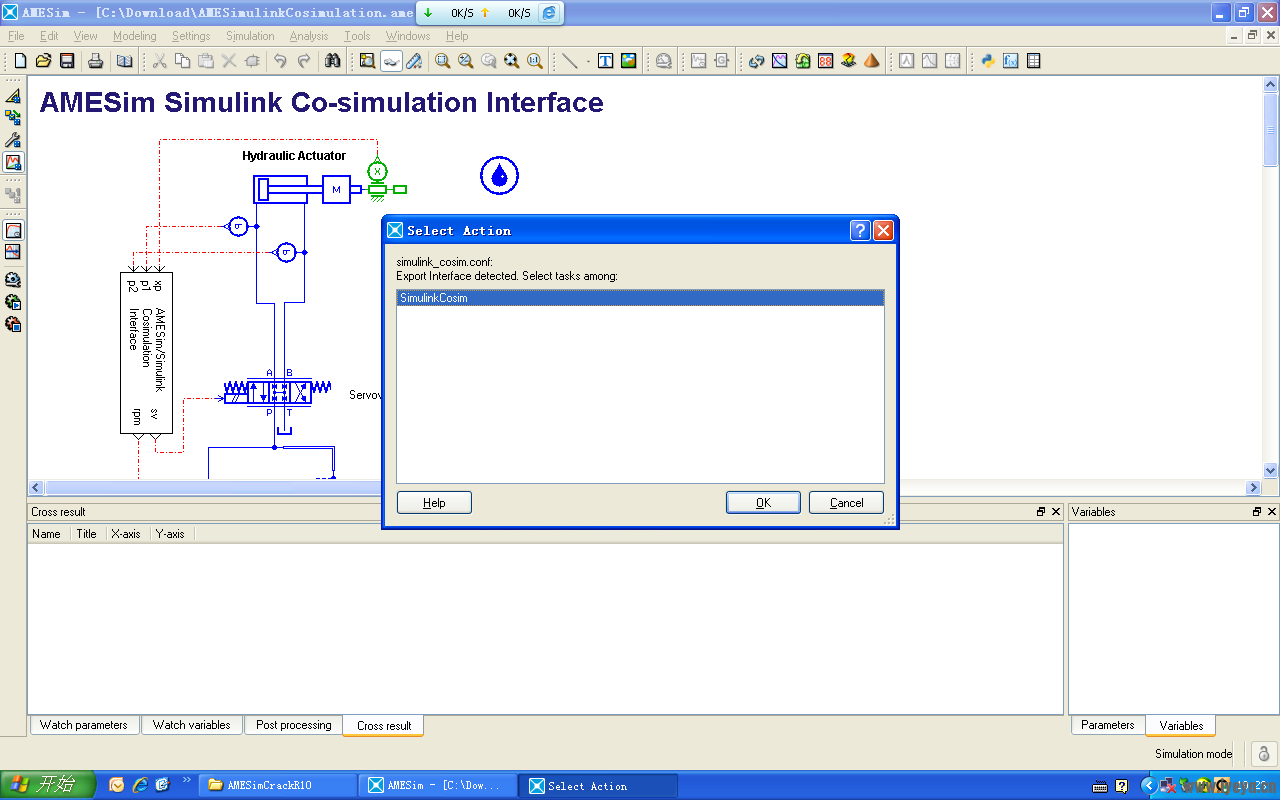Undo with the curved left arrow
Image resolution: width=1280 pixels, height=800 pixels.
281,61
